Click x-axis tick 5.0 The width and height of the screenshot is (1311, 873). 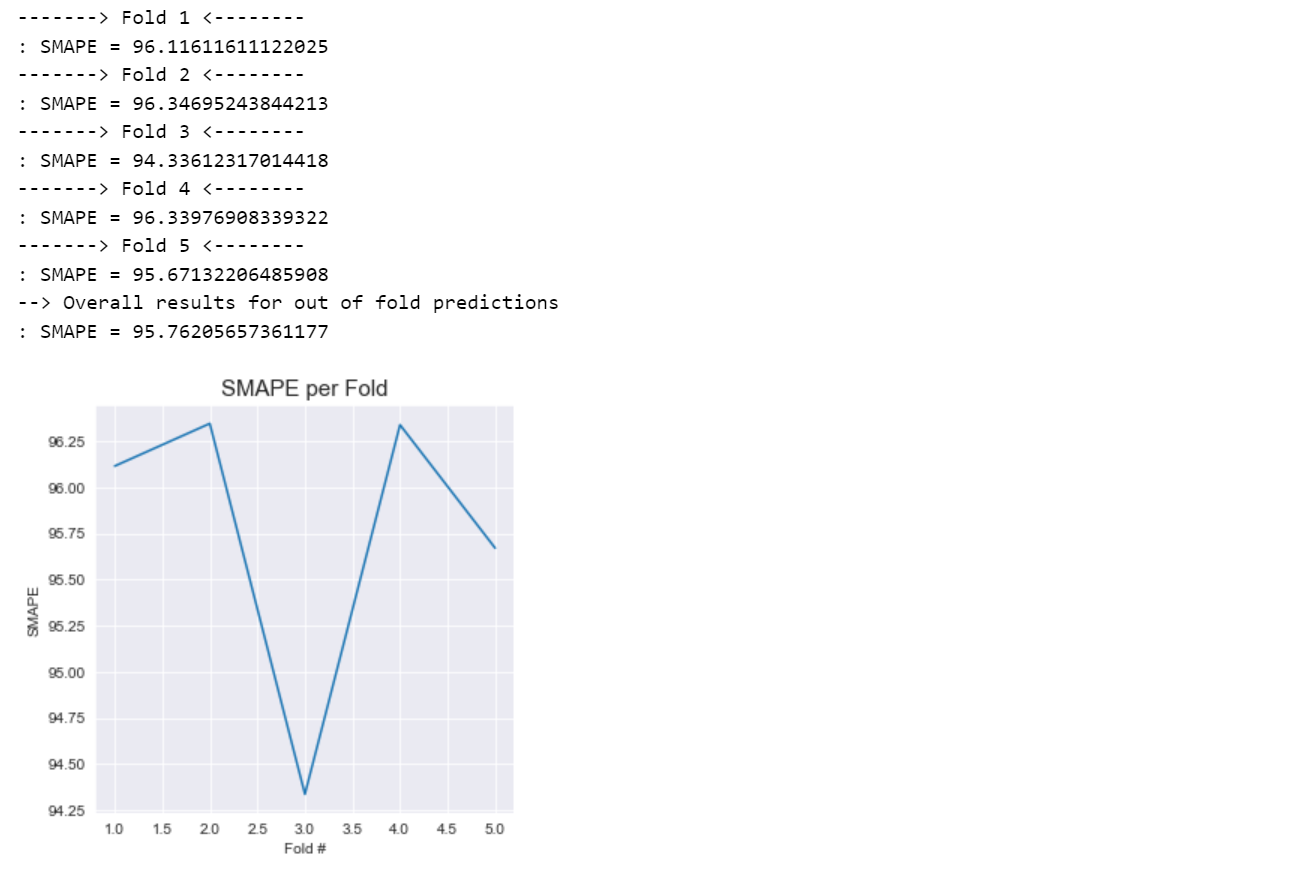point(495,829)
